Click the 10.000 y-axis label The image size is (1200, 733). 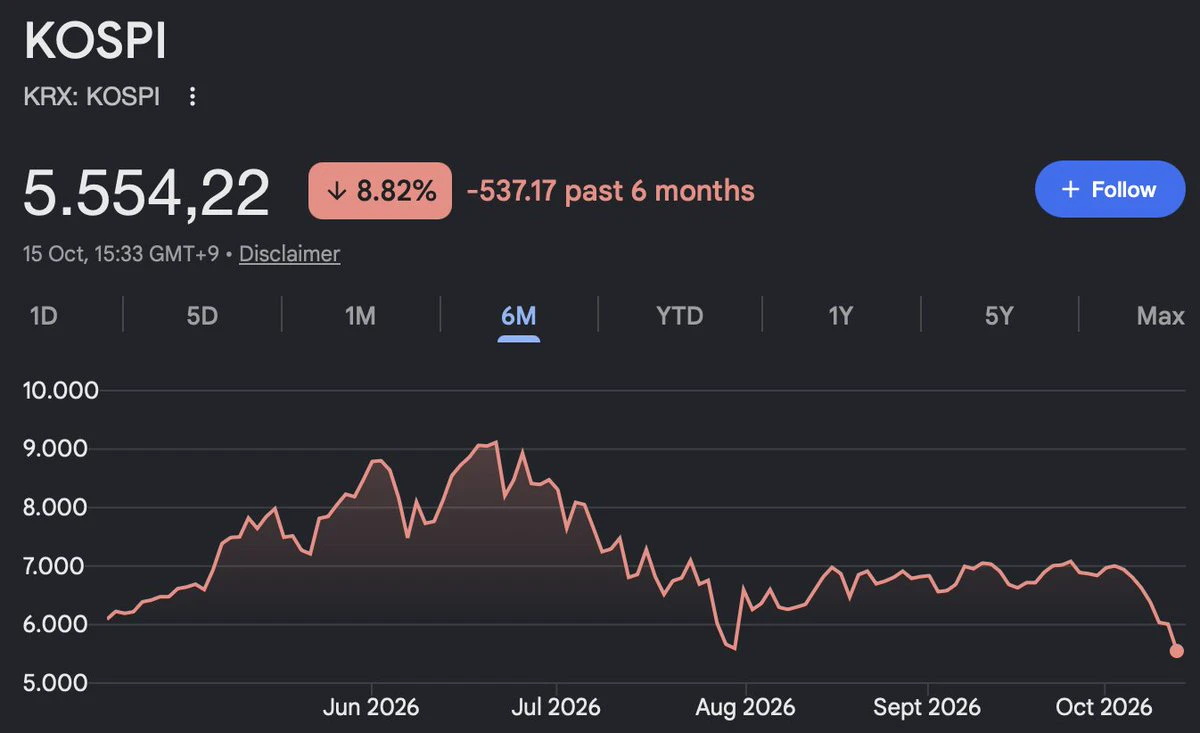pyautogui.click(x=61, y=390)
